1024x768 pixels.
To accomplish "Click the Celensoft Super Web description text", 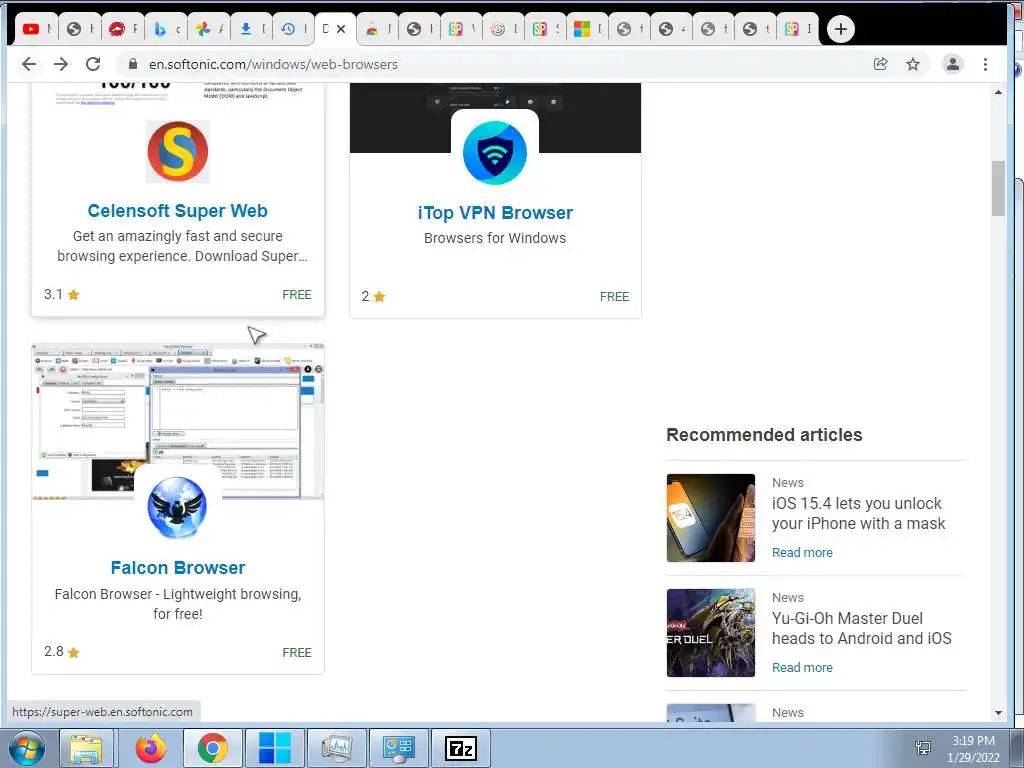I will (182, 246).
